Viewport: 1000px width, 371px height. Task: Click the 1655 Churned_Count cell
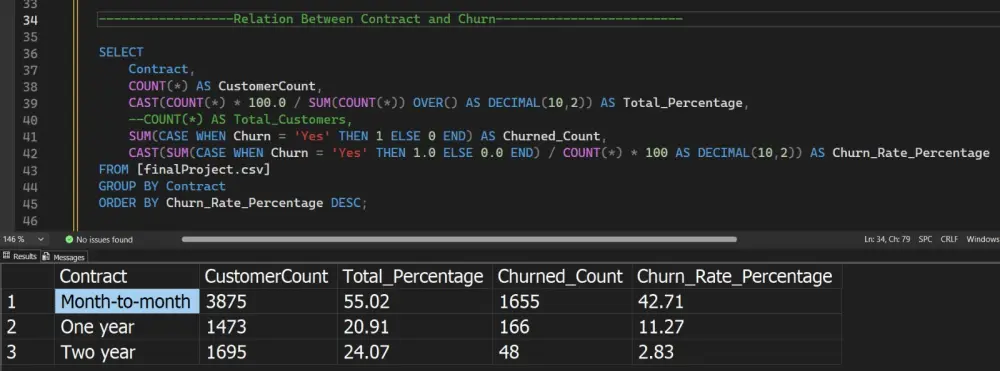pos(562,301)
